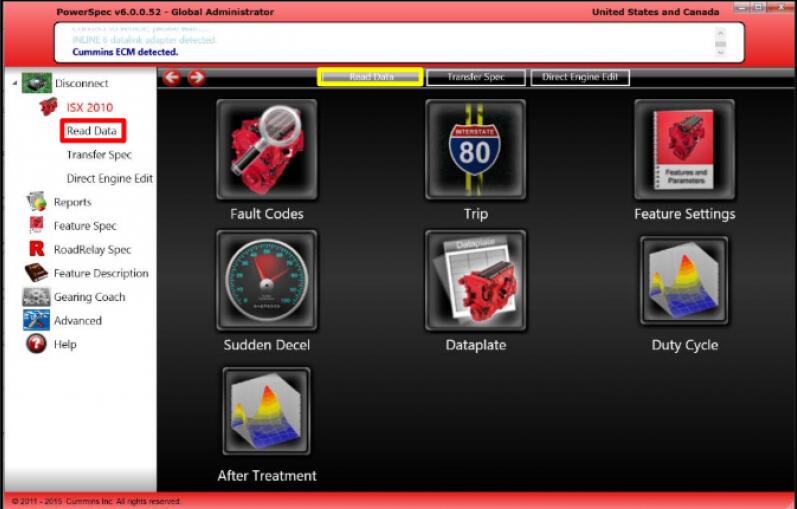Viewport: 797px width, 509px height.
Task: Open the Fault Codes engine icon
Action: click(267, 149)
